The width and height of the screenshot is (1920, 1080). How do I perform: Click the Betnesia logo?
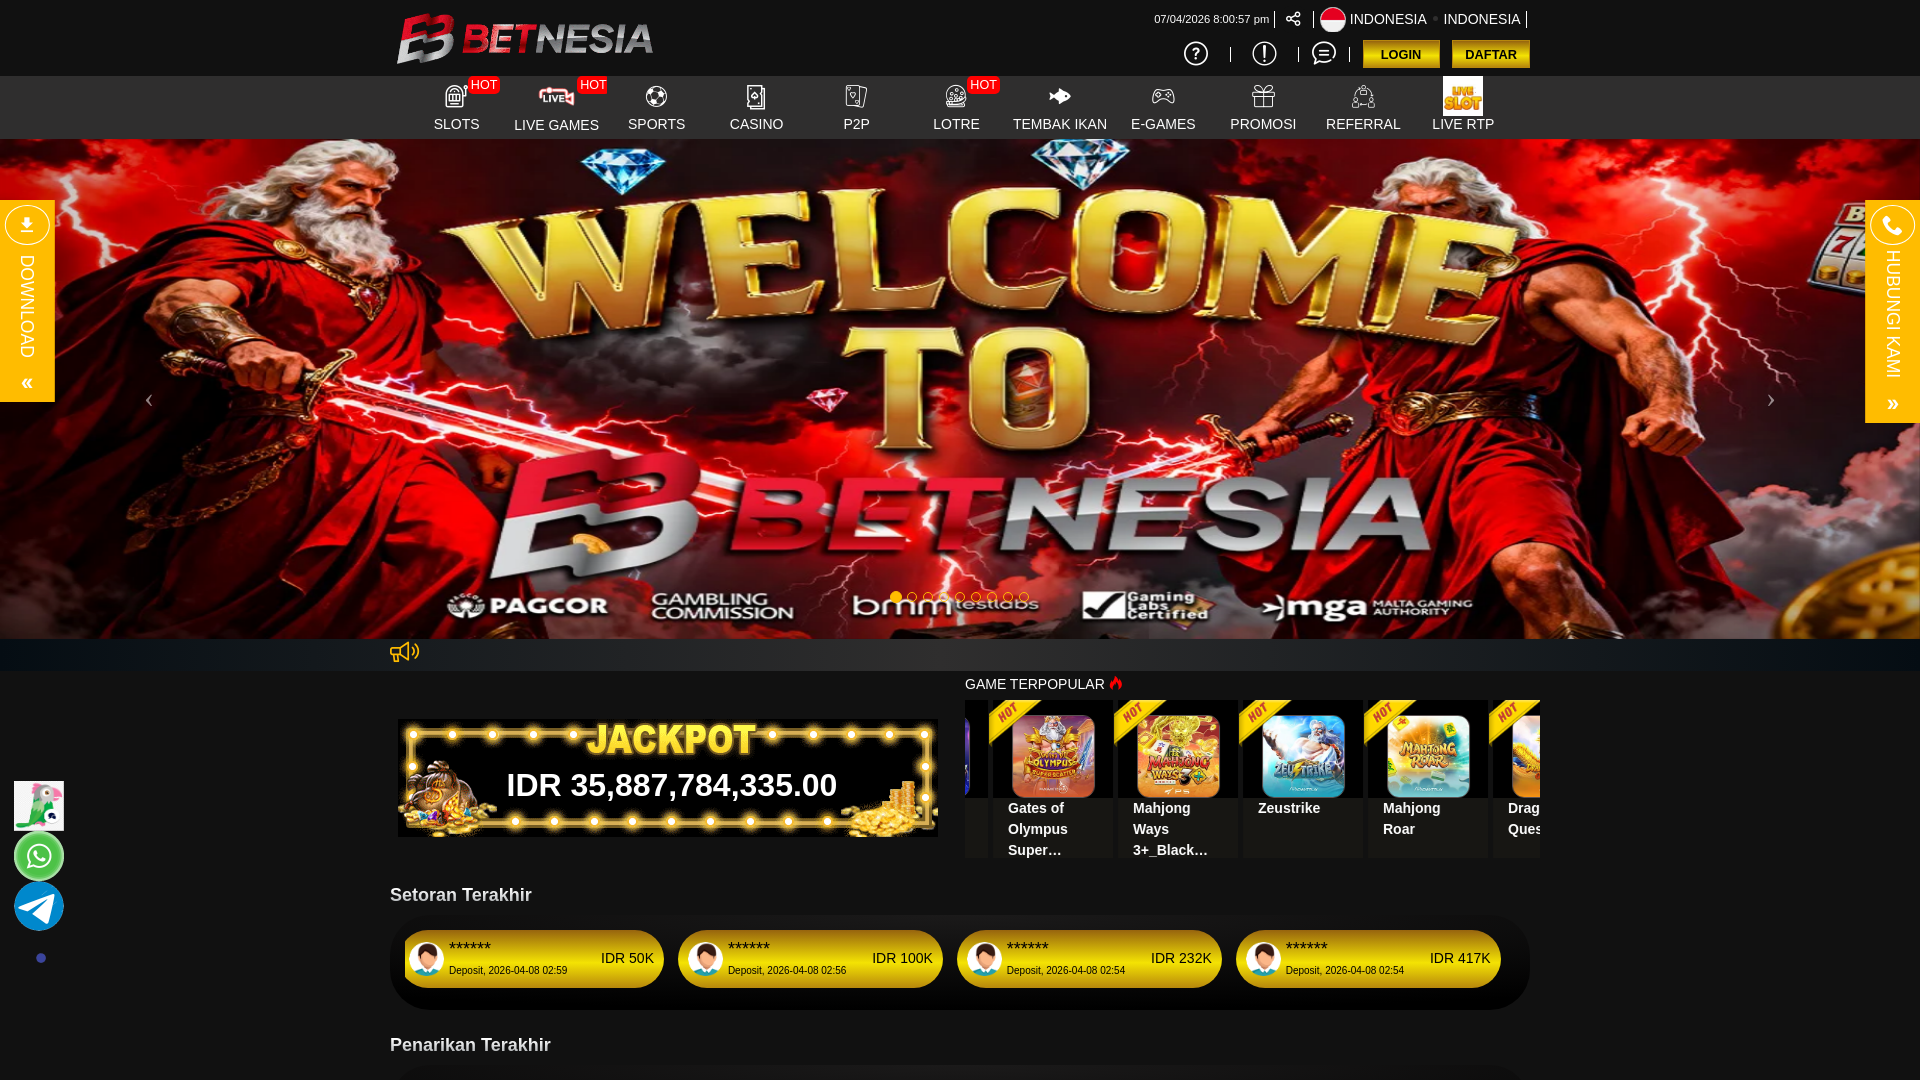(x=525, y=38)
